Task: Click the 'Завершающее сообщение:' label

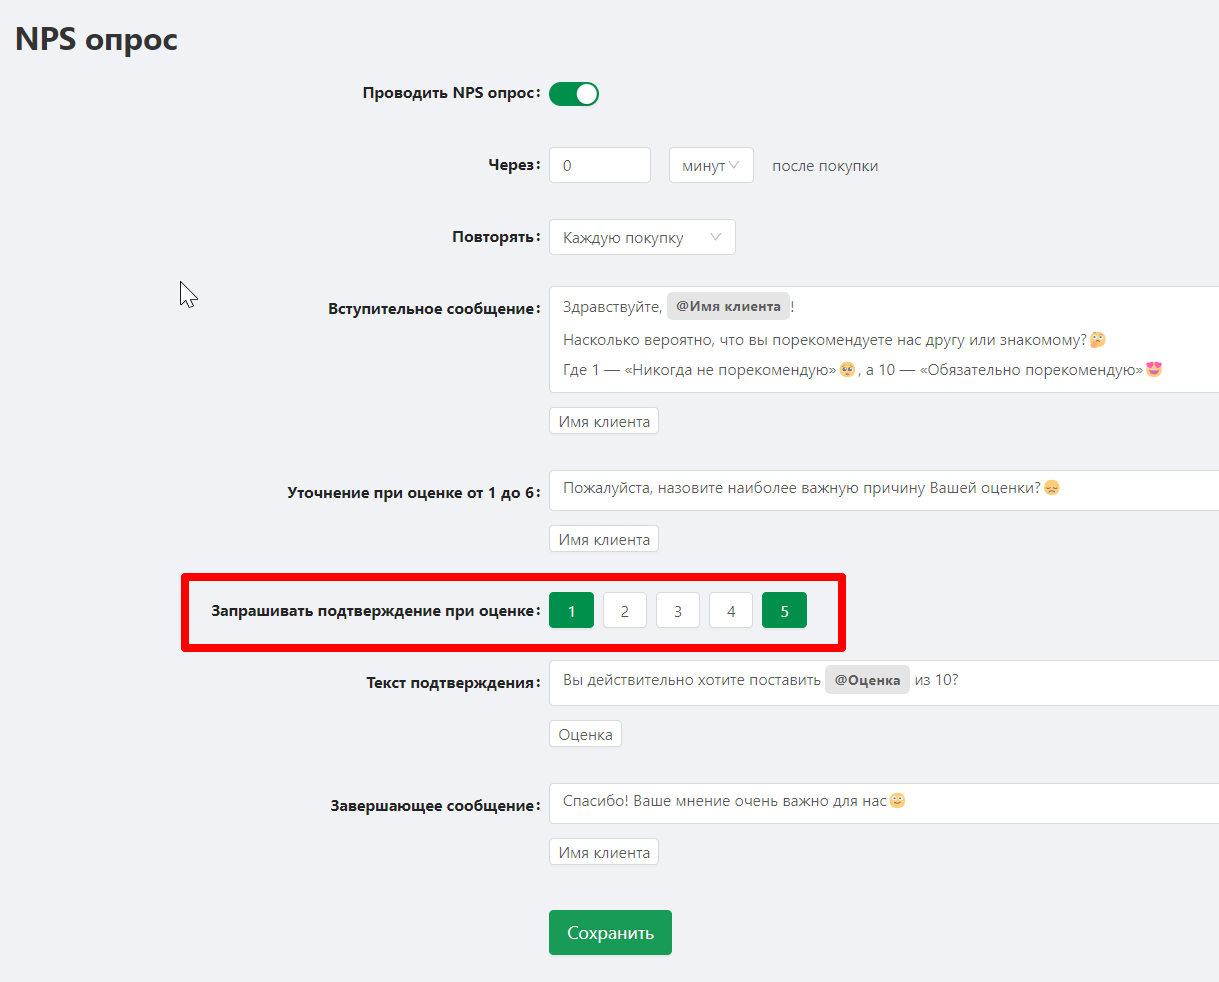Action: 435,806
